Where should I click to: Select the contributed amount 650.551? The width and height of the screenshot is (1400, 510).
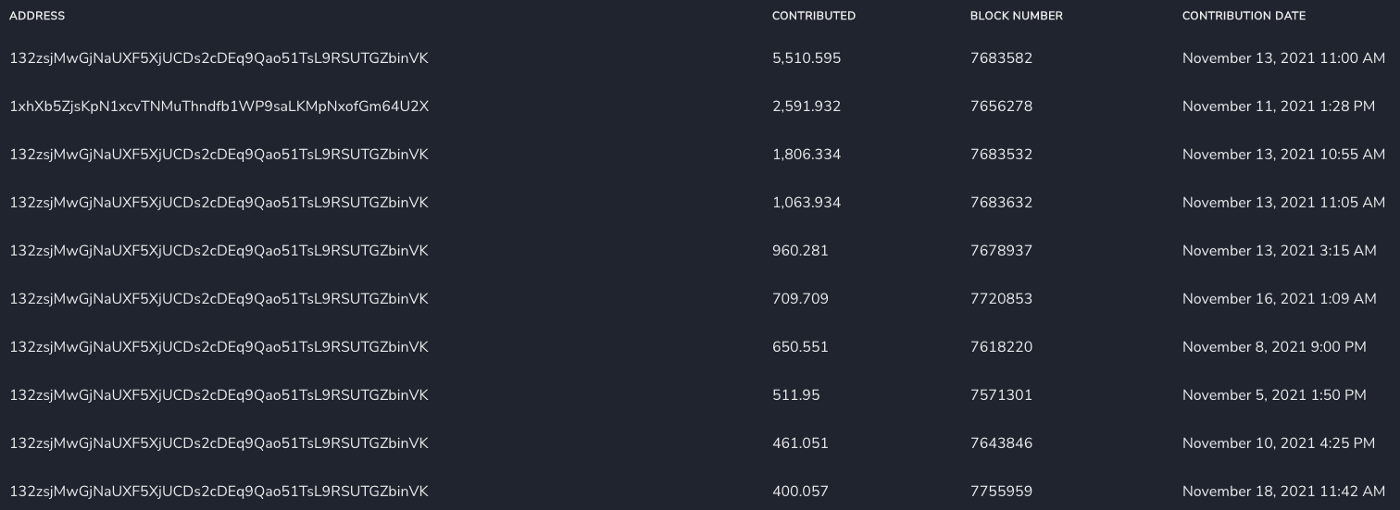pos(800,347)
